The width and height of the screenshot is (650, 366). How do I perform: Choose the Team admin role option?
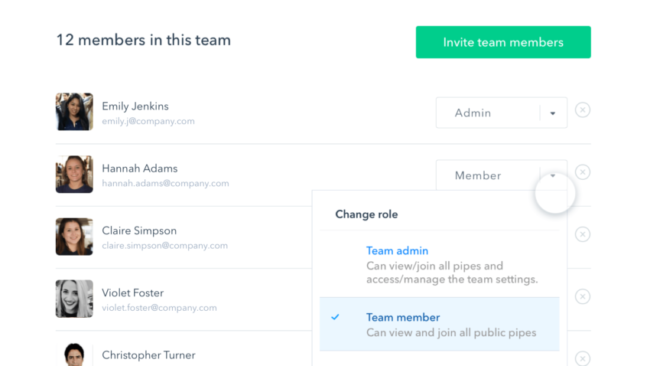439,264
